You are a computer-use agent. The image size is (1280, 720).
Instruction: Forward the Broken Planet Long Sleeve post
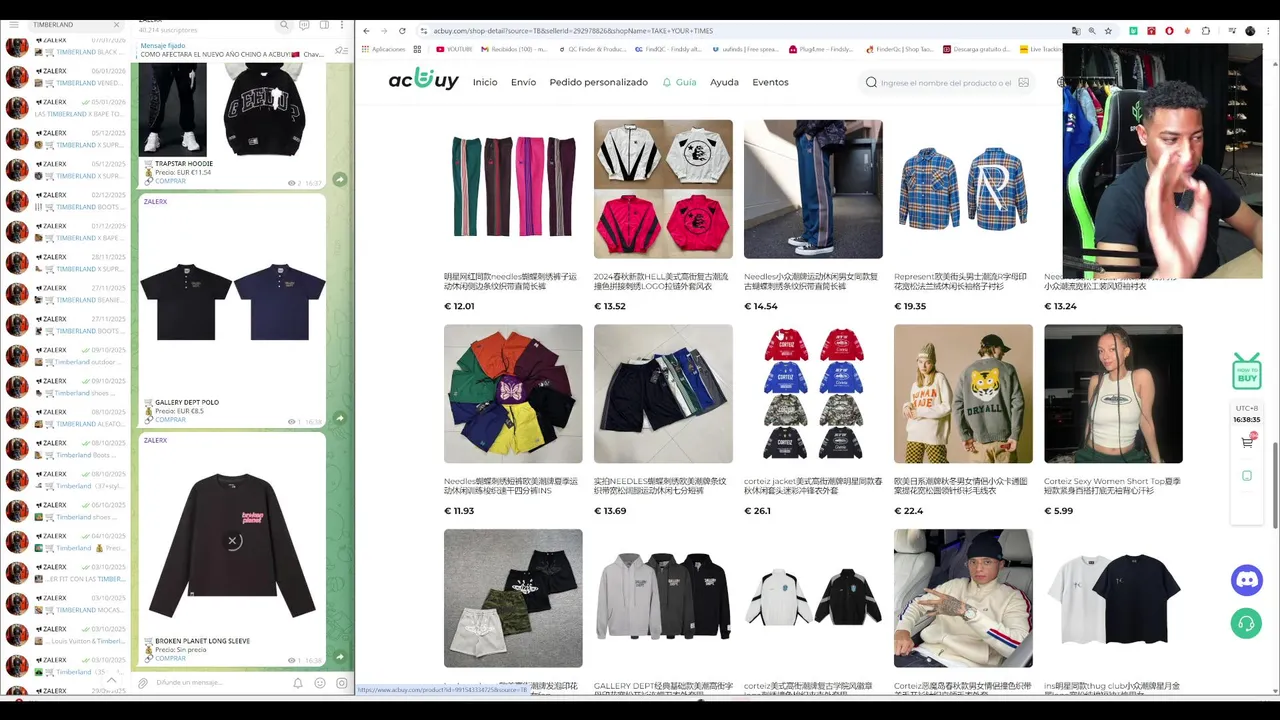[x=340, y=657]
